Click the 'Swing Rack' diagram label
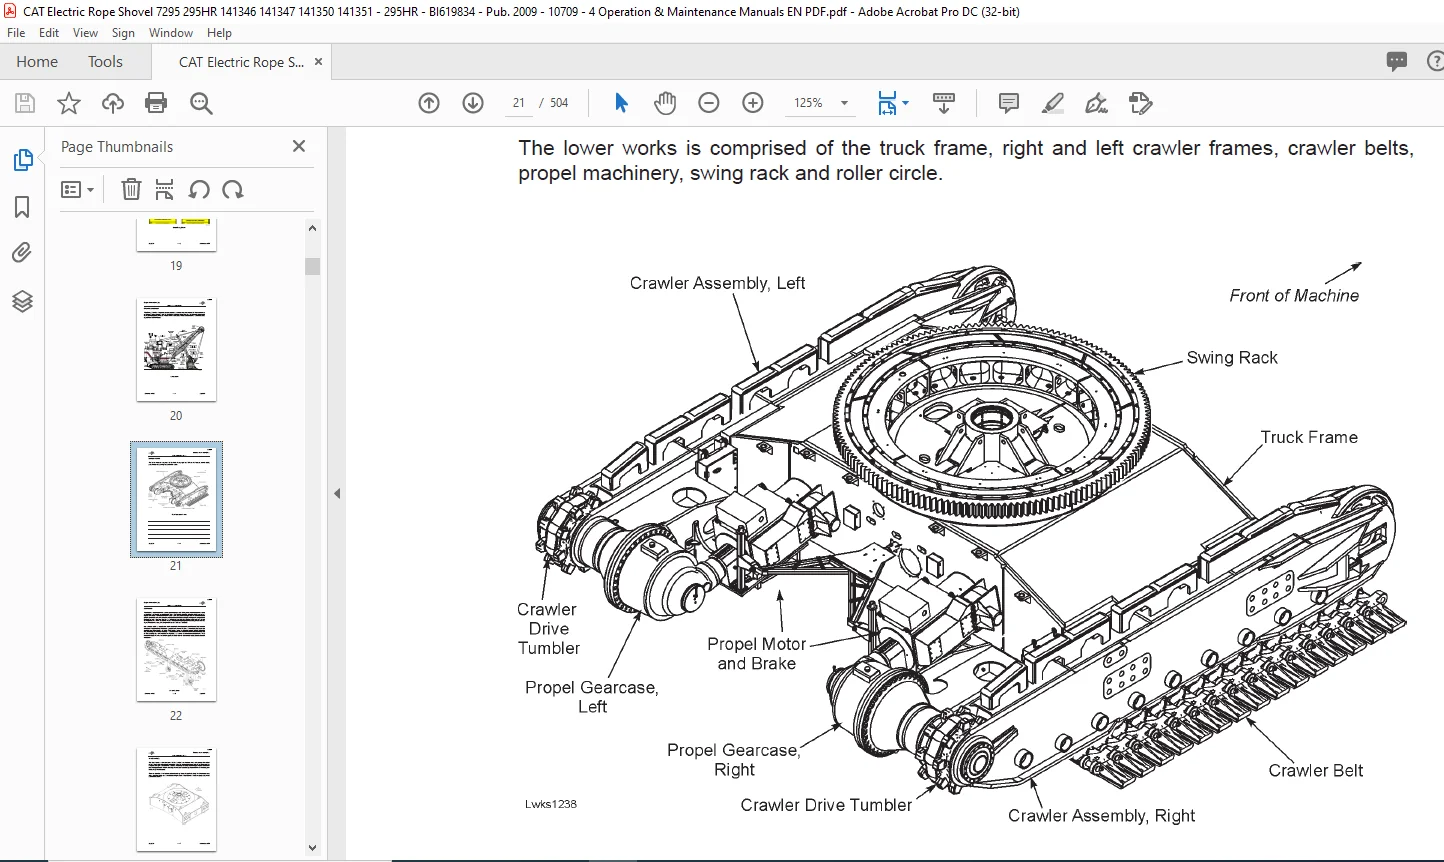This screenshot has width=1444, height=862. point(1232,357)
